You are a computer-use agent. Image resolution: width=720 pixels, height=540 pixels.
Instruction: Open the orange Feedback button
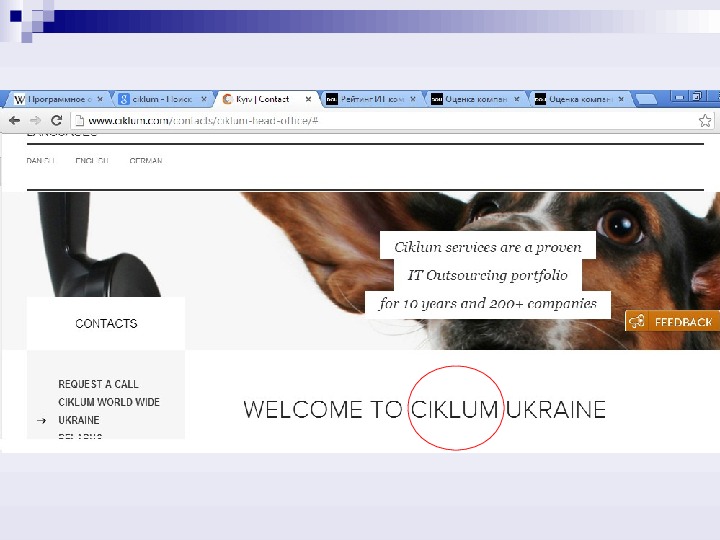point(672,321)
